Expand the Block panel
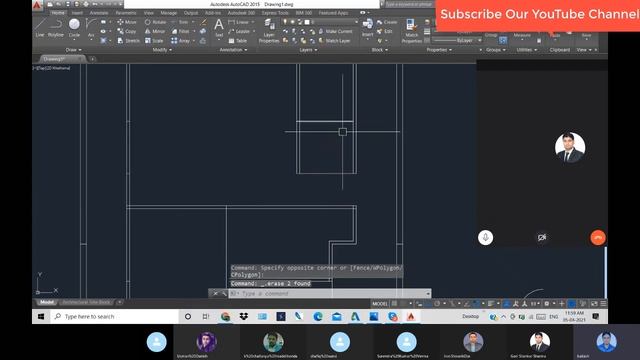The height and width of the screenshot is (360, 640). click(x=380, y=50)
